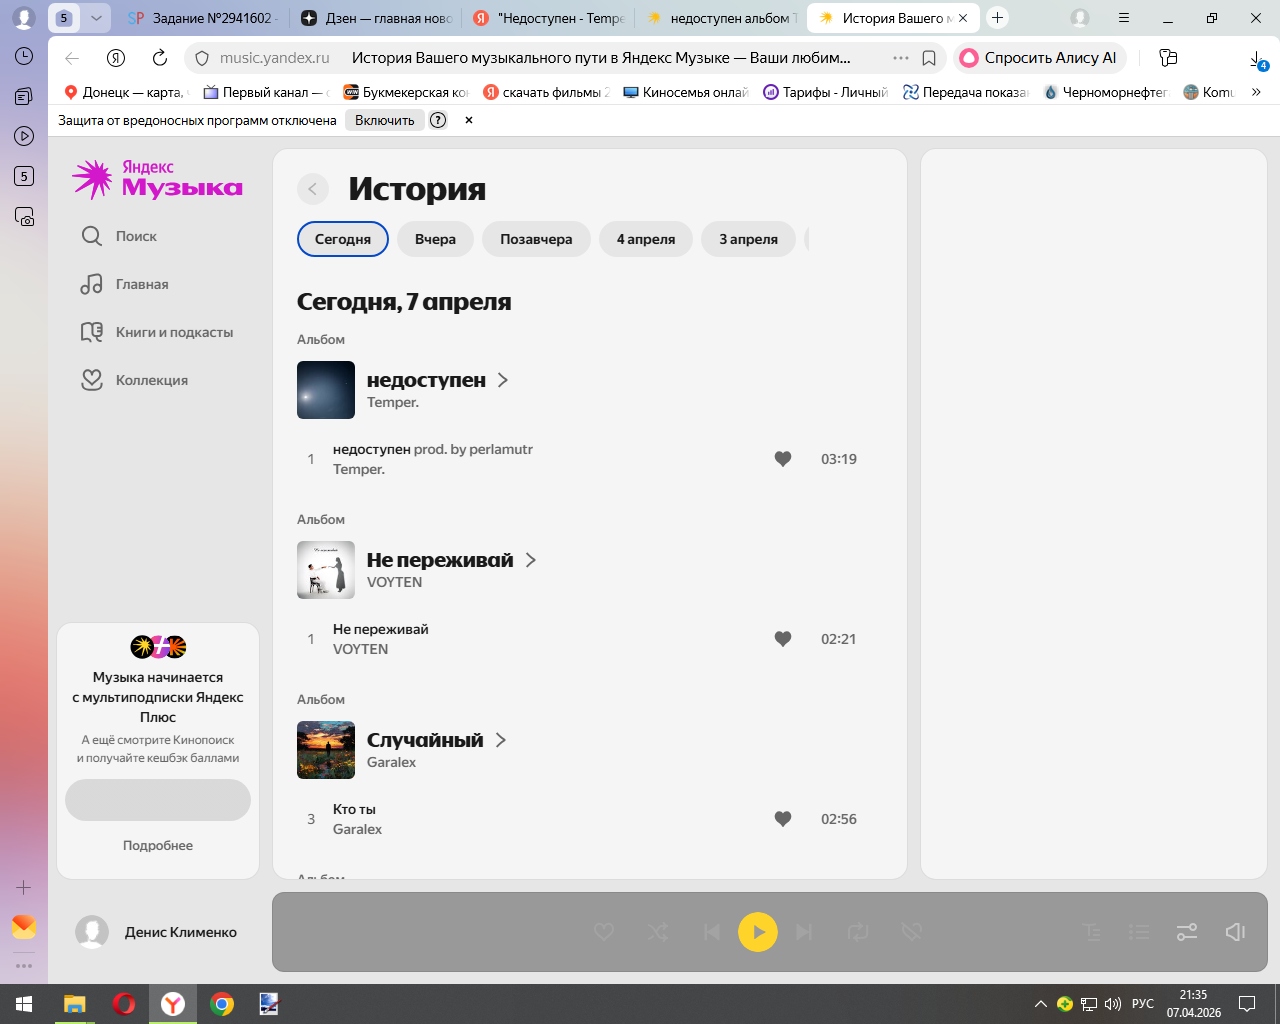Launch Opera from the taskbar
This screenshot has height=1024, width=1280.
(124, 1004)
